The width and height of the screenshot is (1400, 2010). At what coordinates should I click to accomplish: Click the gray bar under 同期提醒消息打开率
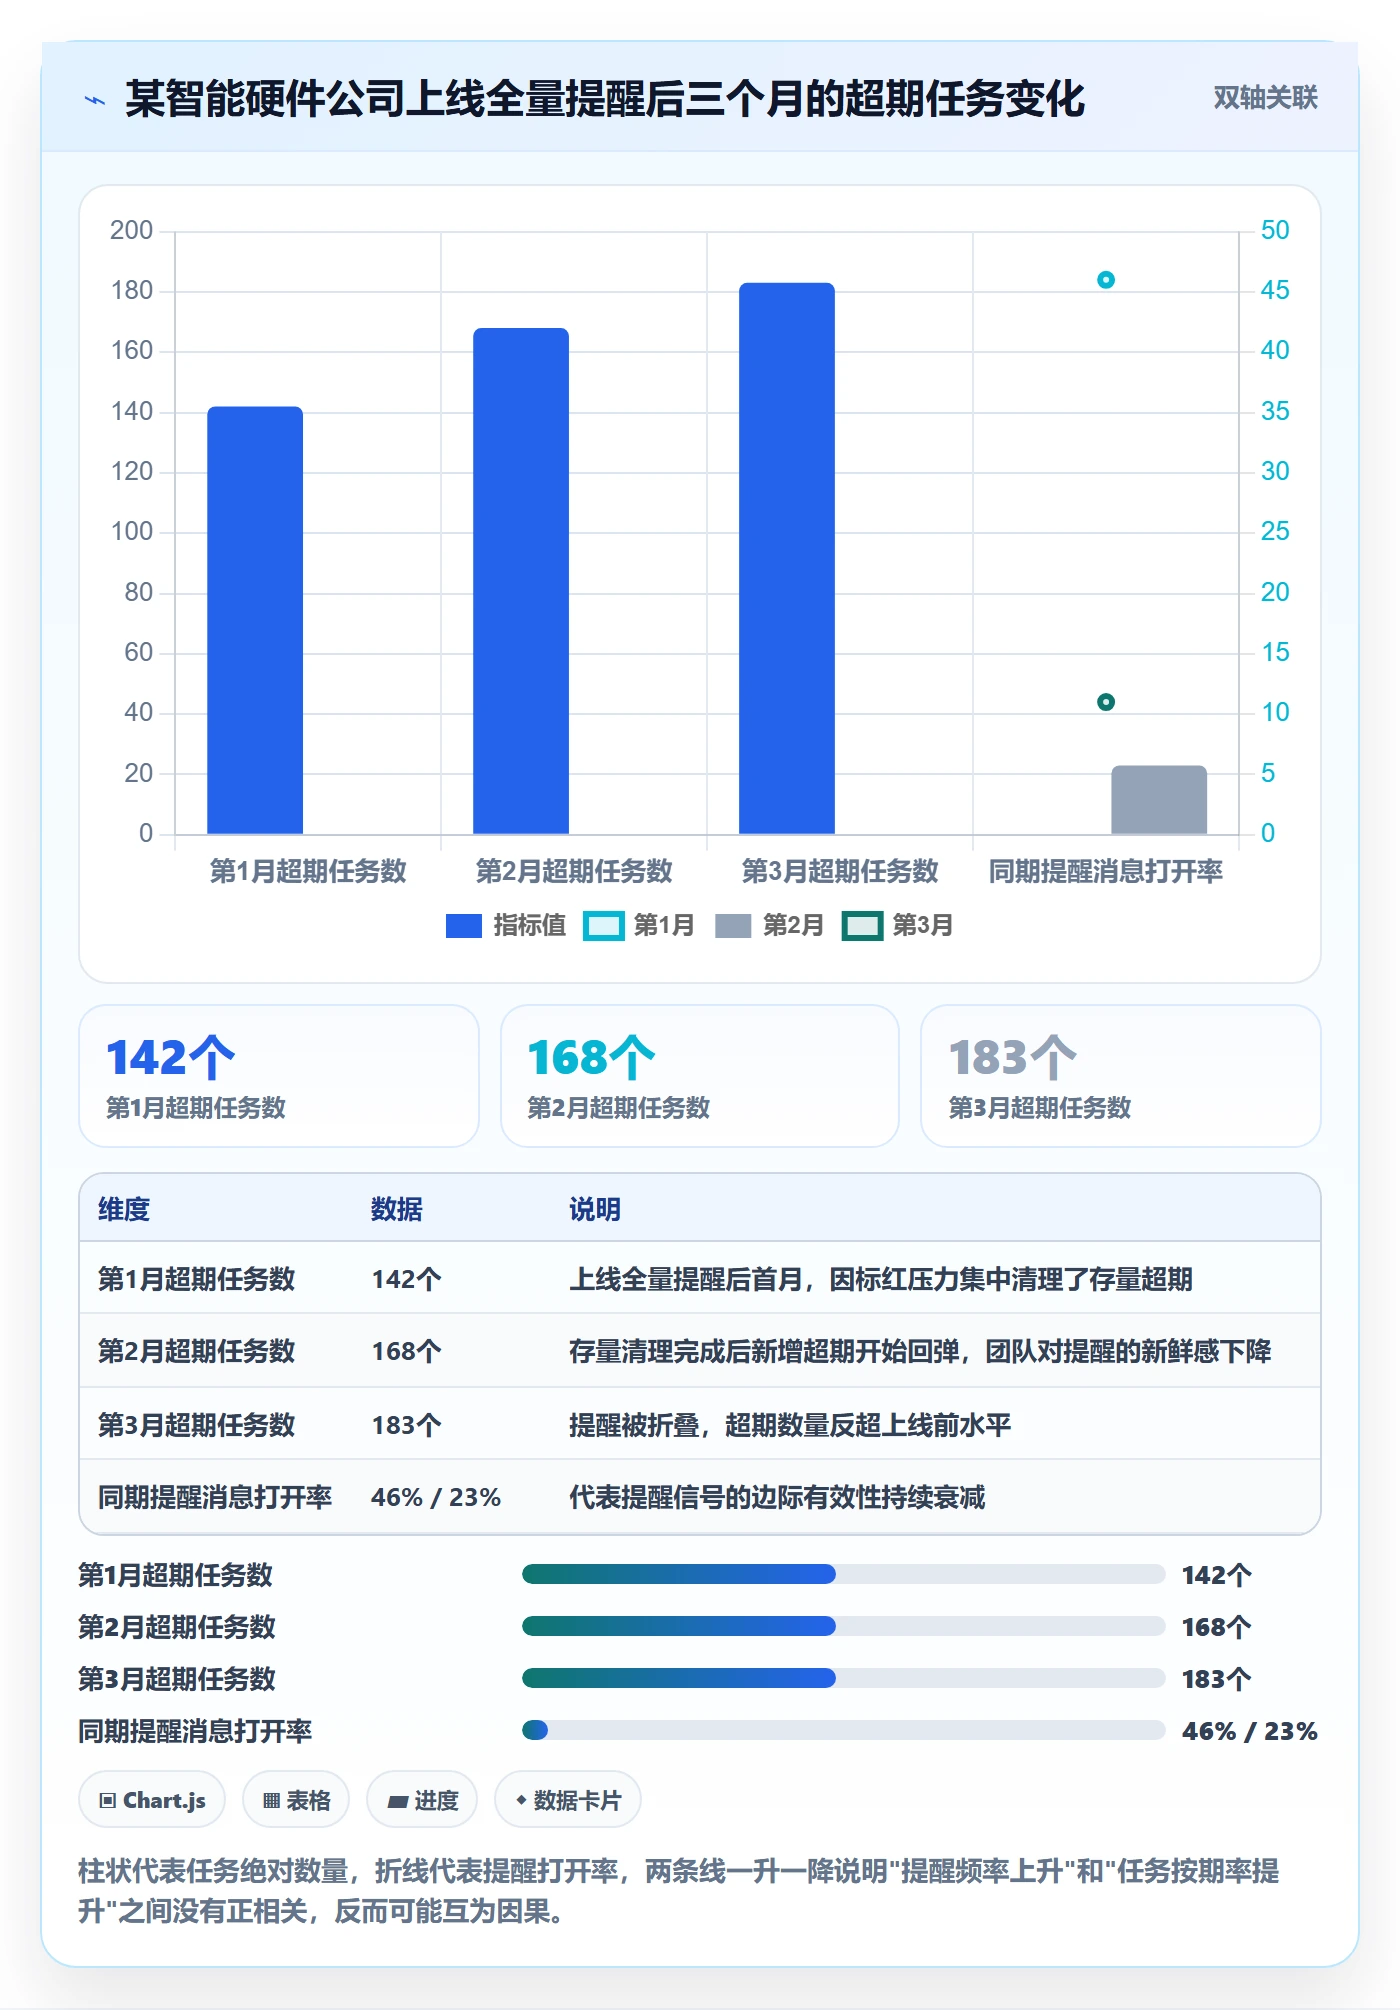click(x=1159, y=800)
